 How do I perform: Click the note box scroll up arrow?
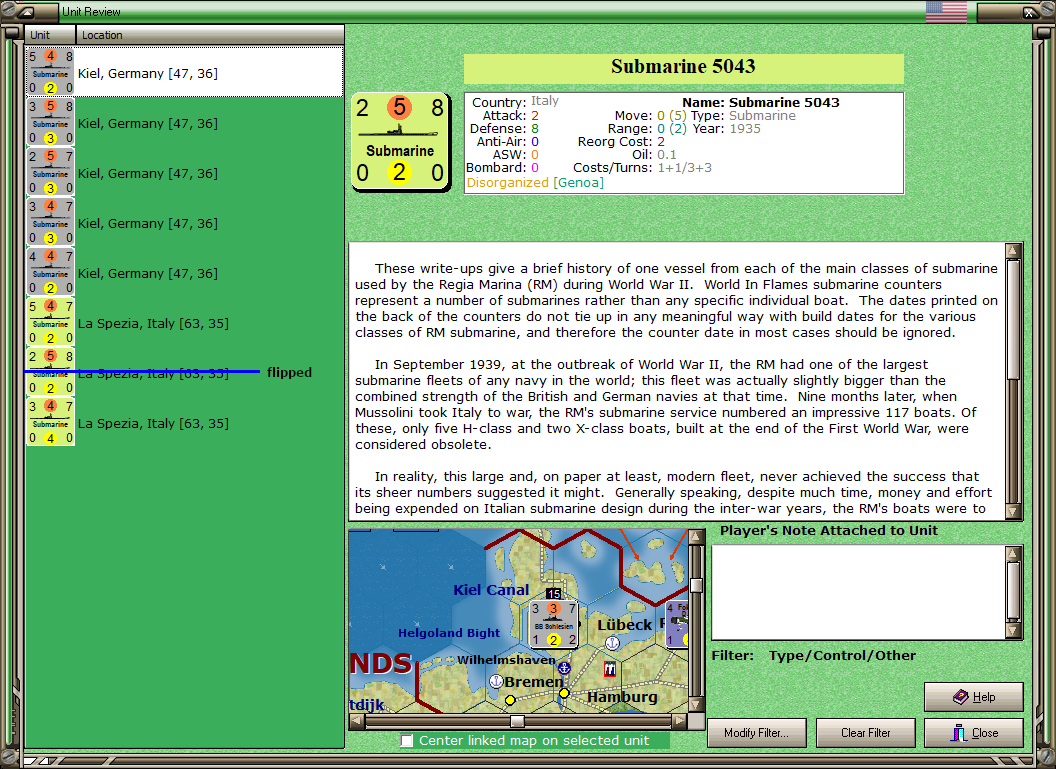(1013, 554)
